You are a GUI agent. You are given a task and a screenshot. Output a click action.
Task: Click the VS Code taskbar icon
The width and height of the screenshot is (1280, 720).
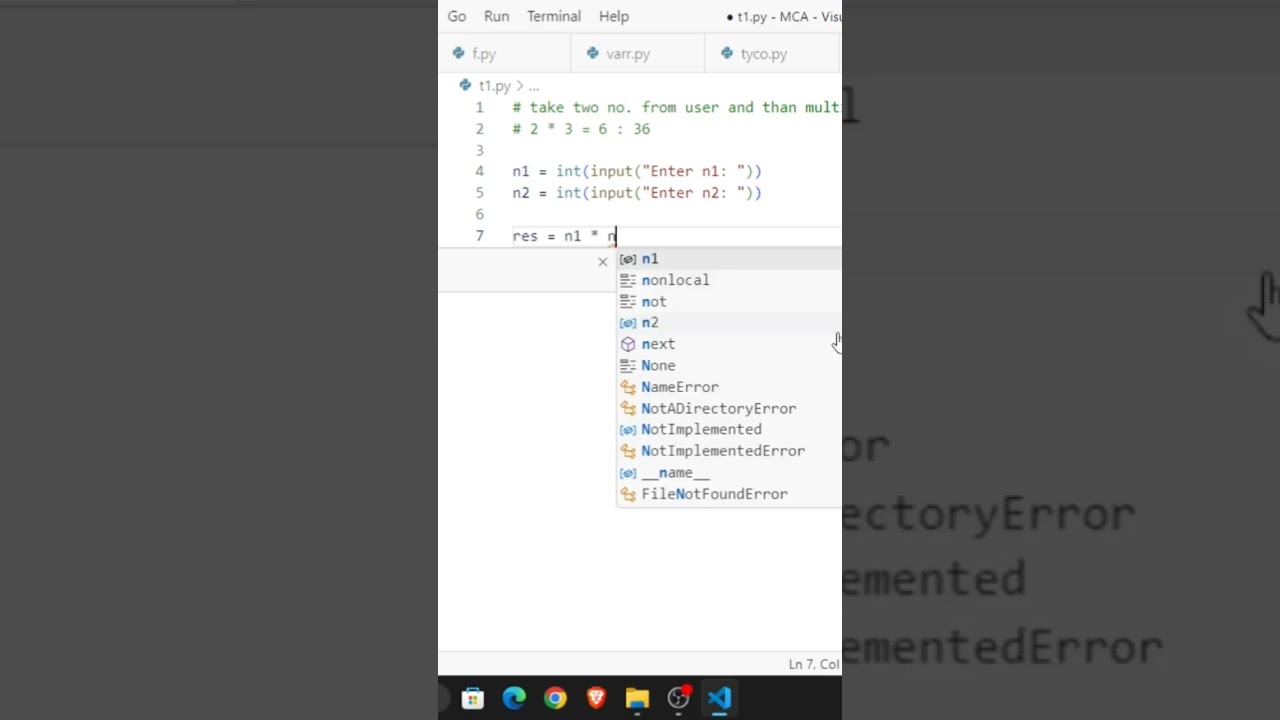tap(720, 698)
